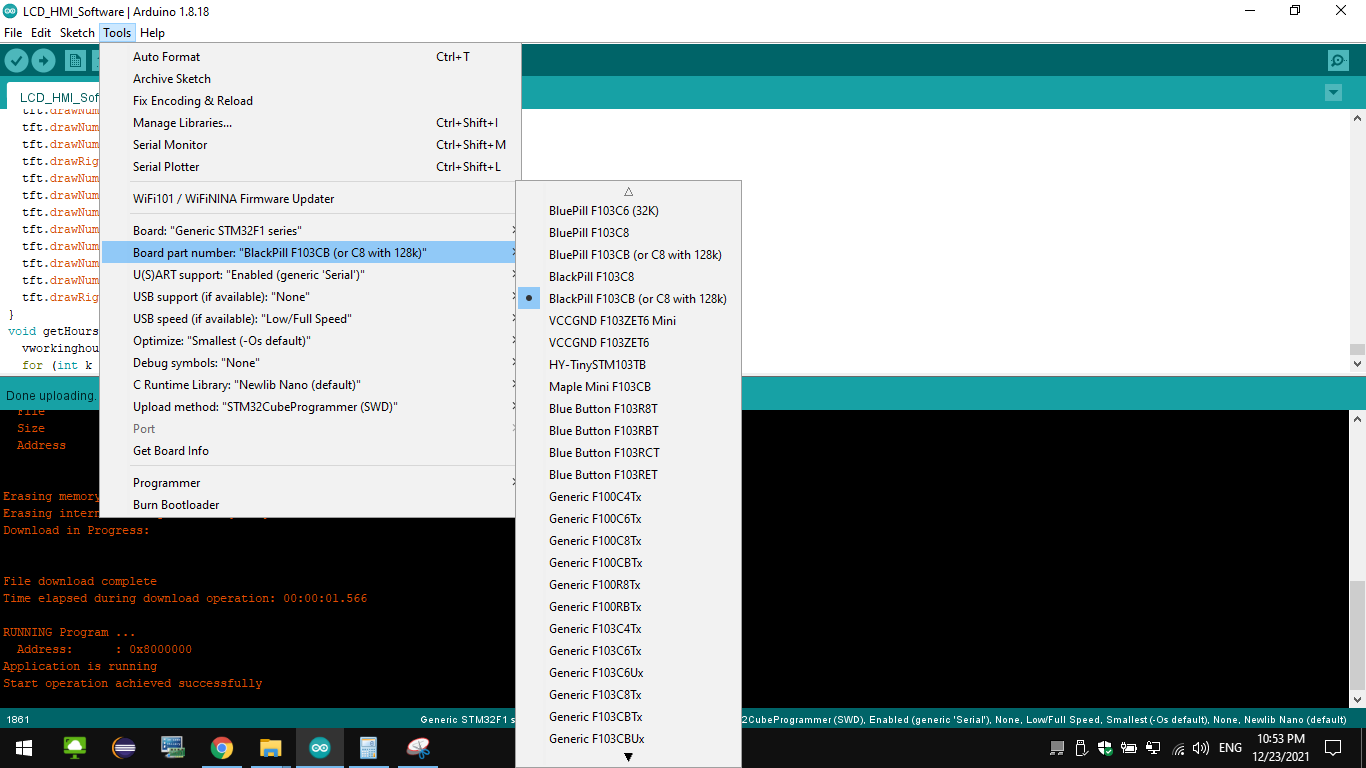Click the down arrow of board list
This screenshot has height=768, width=1366.
click(629, 757)
